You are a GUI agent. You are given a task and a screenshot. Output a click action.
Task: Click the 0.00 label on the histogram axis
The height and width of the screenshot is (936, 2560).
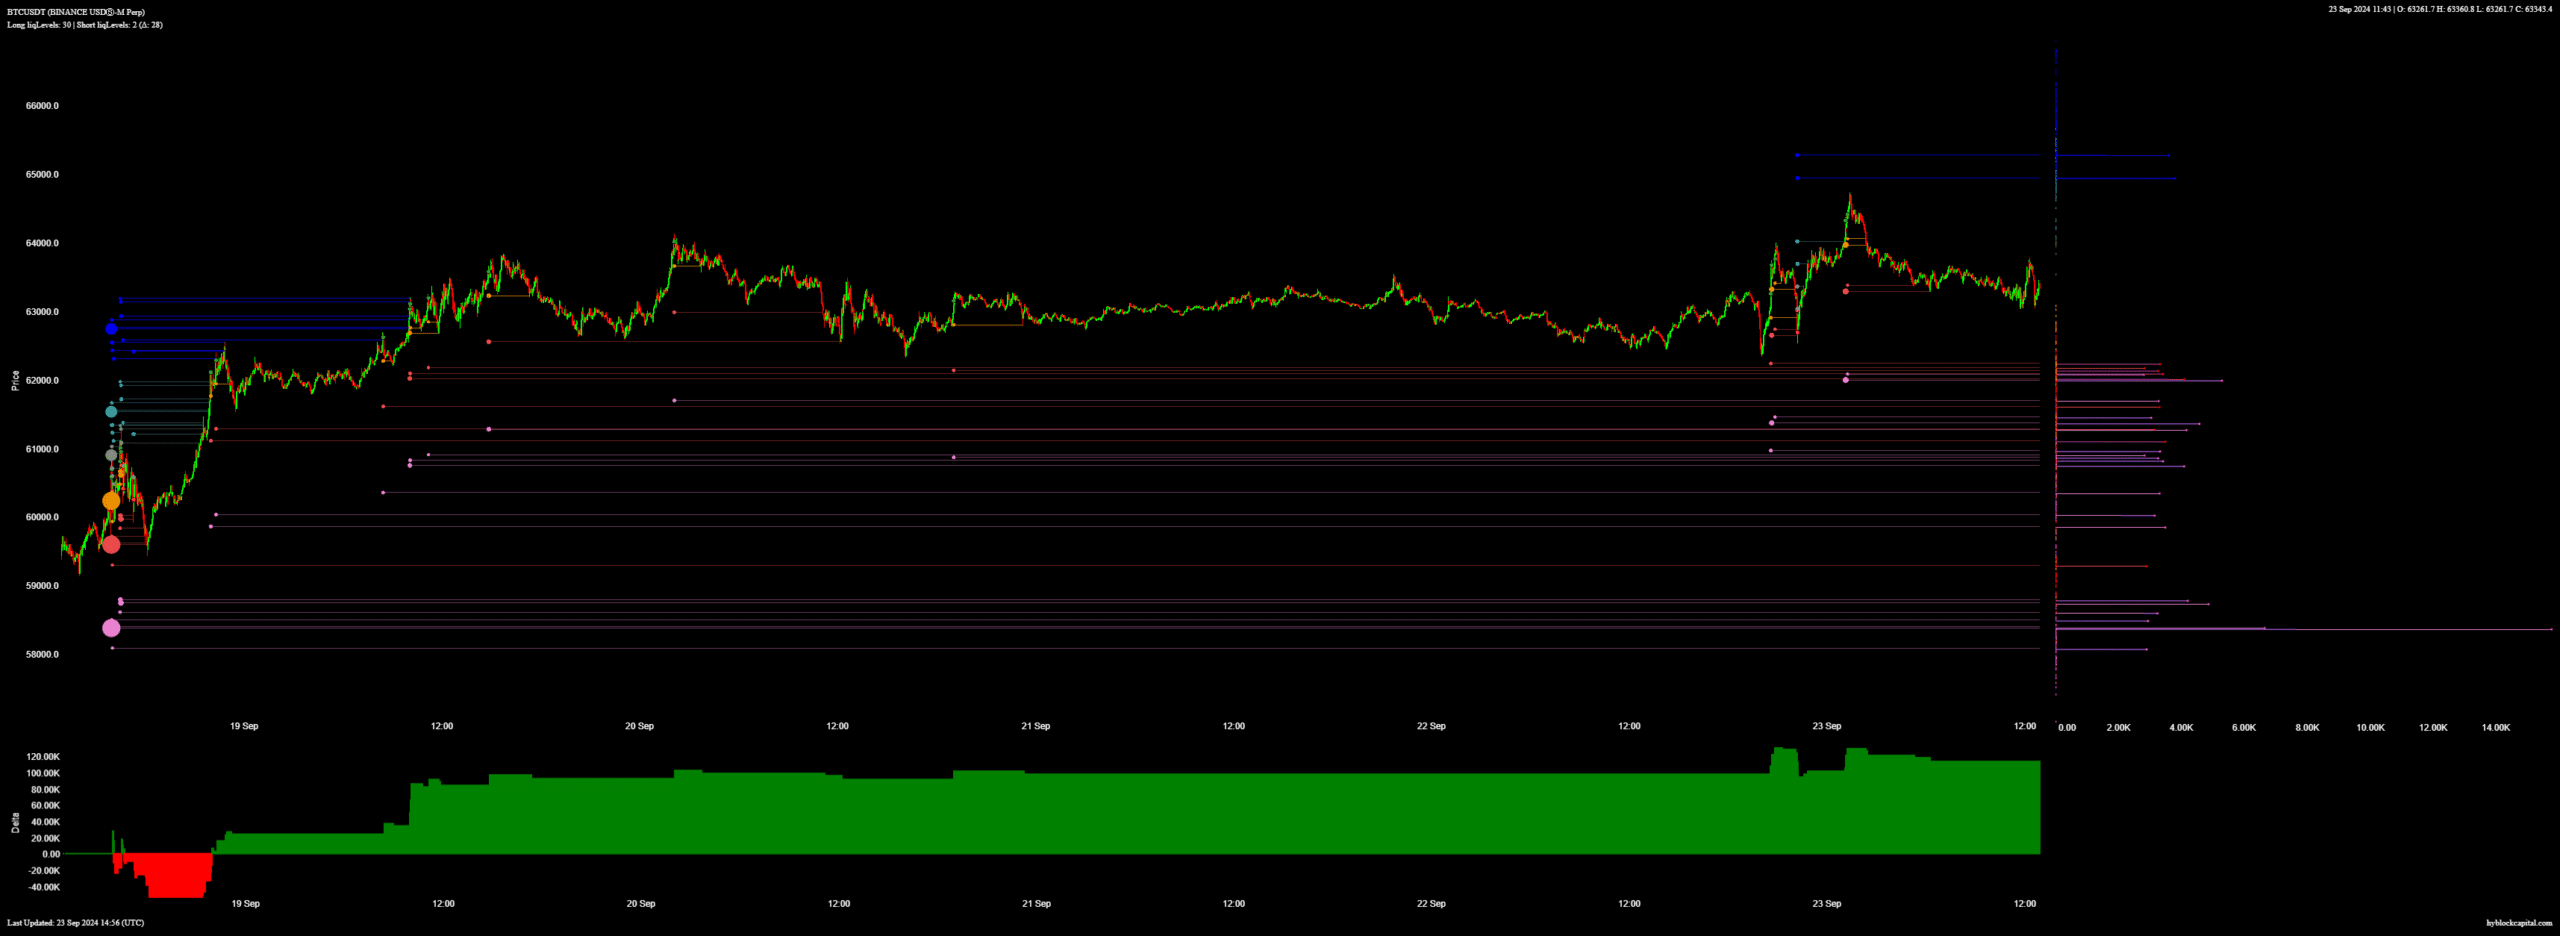pyautogui.click(x=2067, y=728)
